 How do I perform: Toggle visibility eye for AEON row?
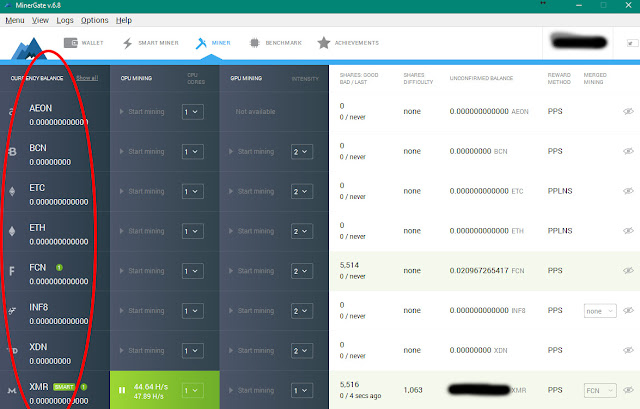[628, 111]
